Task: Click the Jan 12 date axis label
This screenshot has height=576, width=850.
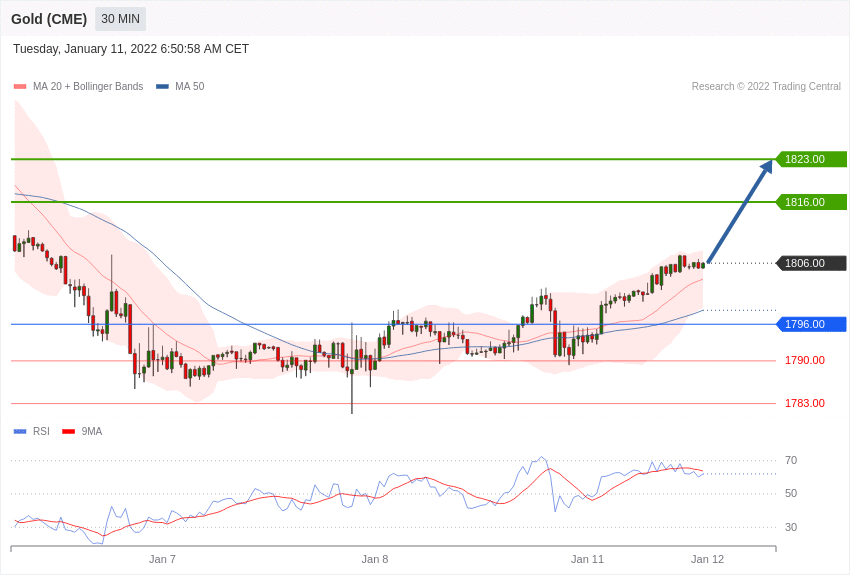Action: coord(707,559)
